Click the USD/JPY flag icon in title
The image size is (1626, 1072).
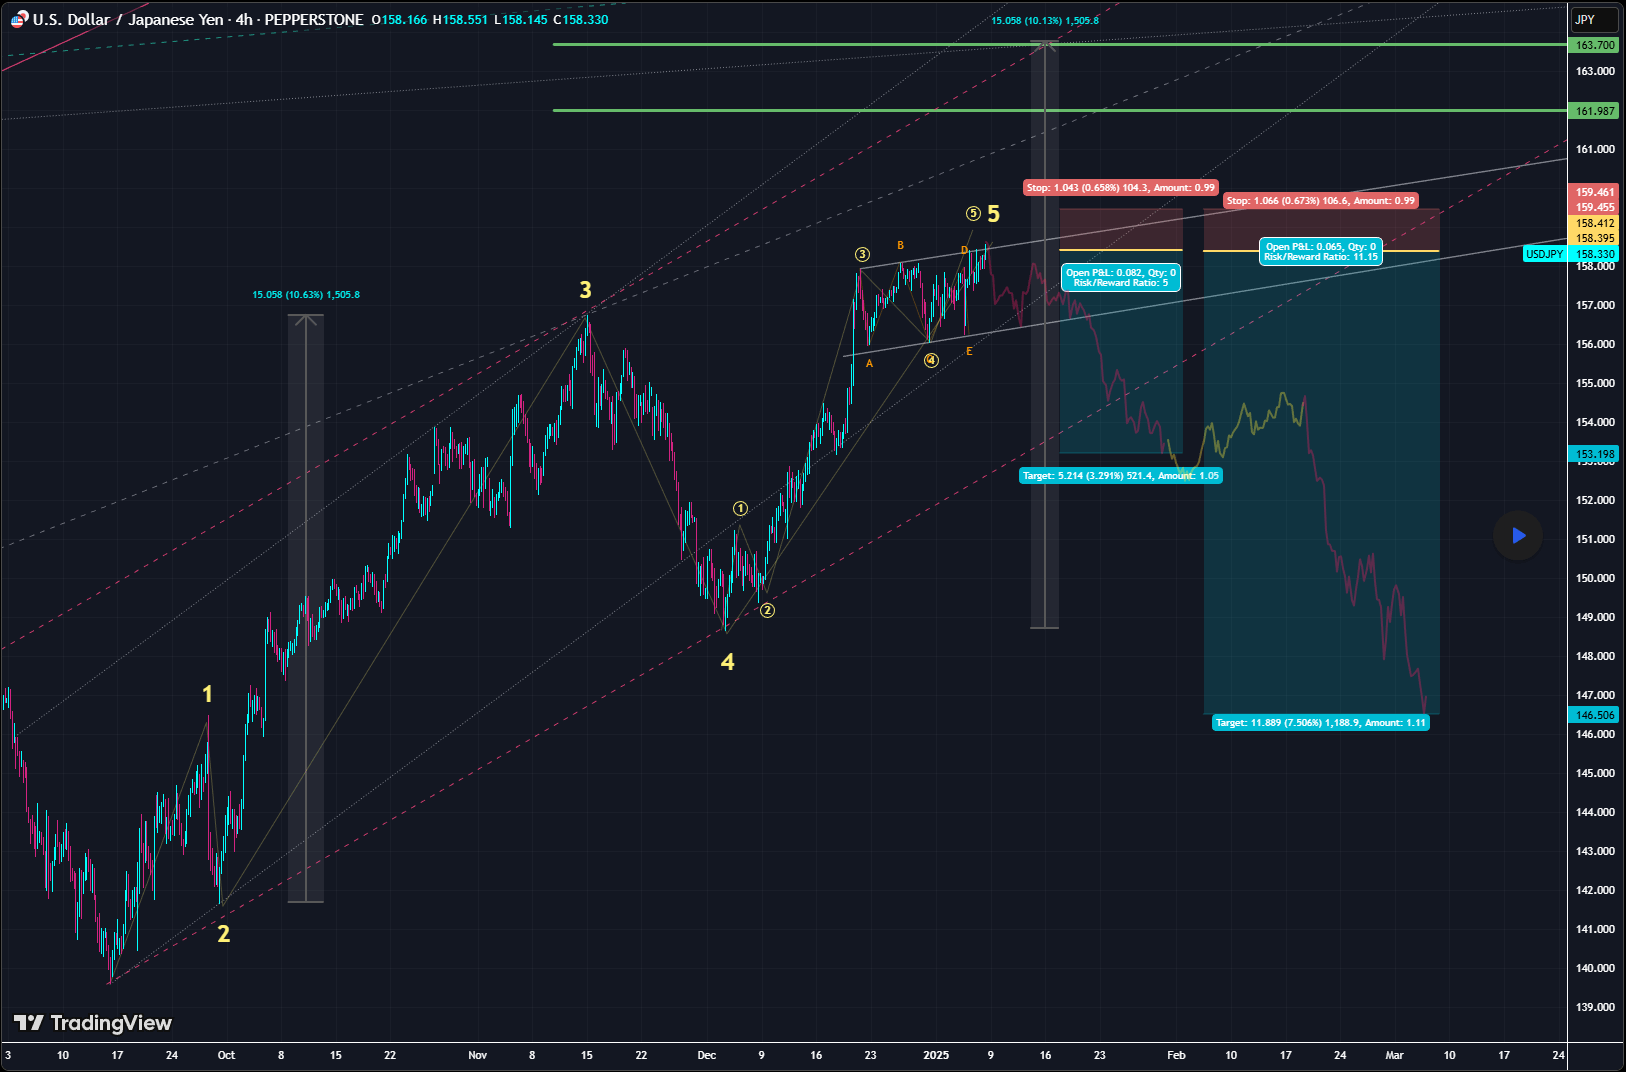coord(19,20)
